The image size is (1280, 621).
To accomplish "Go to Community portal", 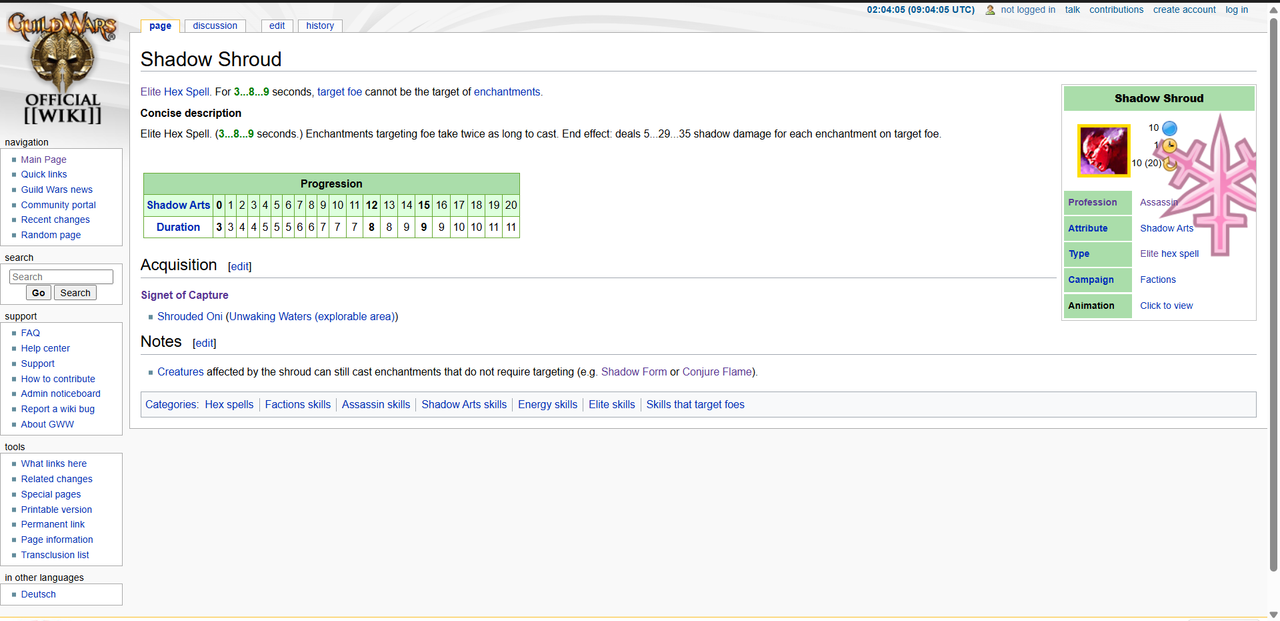I will pyautogui.click(x=59, y=205).
